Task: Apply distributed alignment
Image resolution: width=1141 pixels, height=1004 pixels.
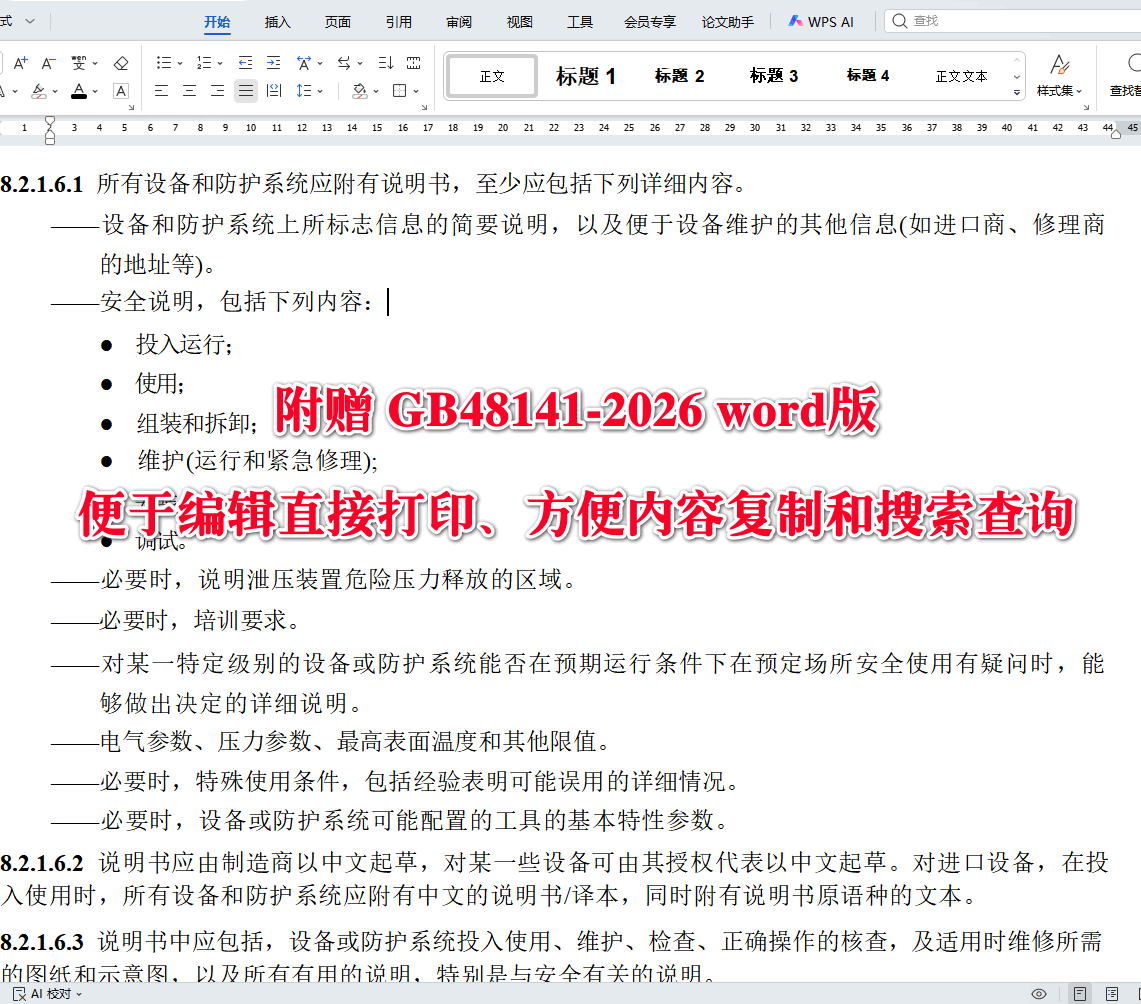Action: 274,91
